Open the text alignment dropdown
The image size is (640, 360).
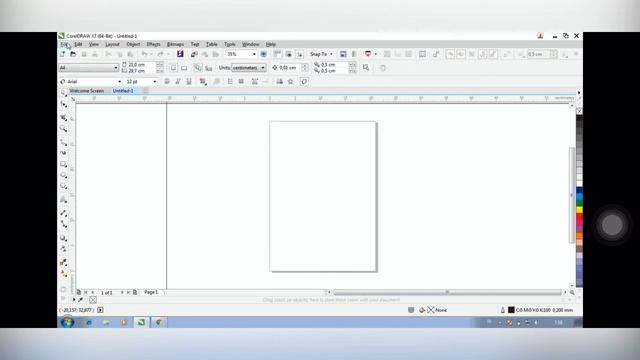point(203,82)
